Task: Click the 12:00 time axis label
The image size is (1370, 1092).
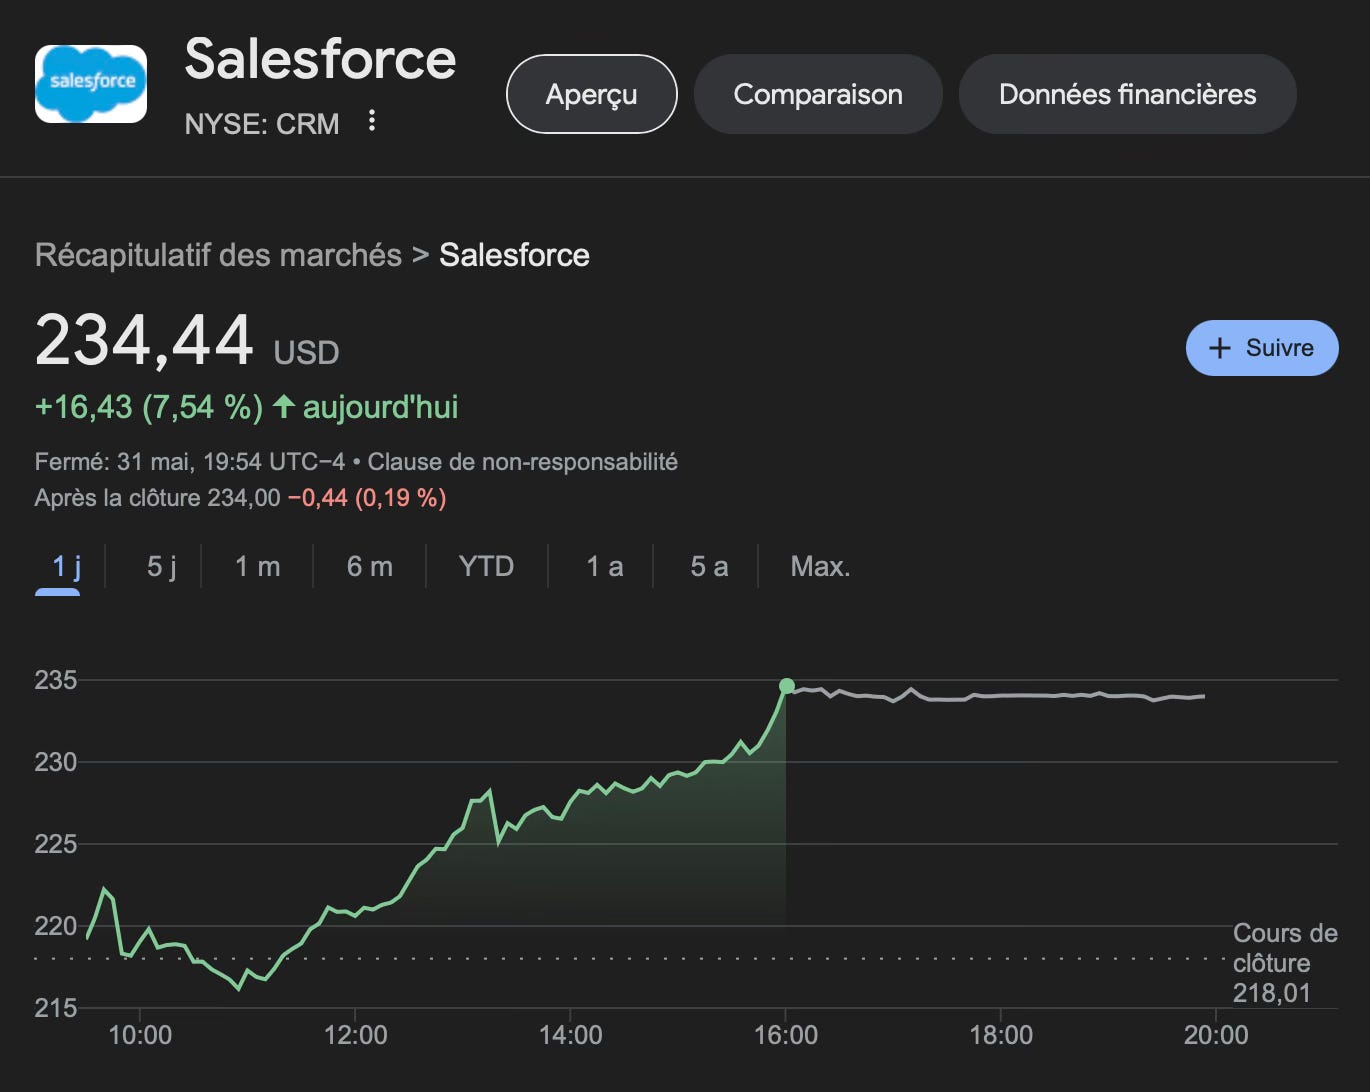Action: point(355,1035)
